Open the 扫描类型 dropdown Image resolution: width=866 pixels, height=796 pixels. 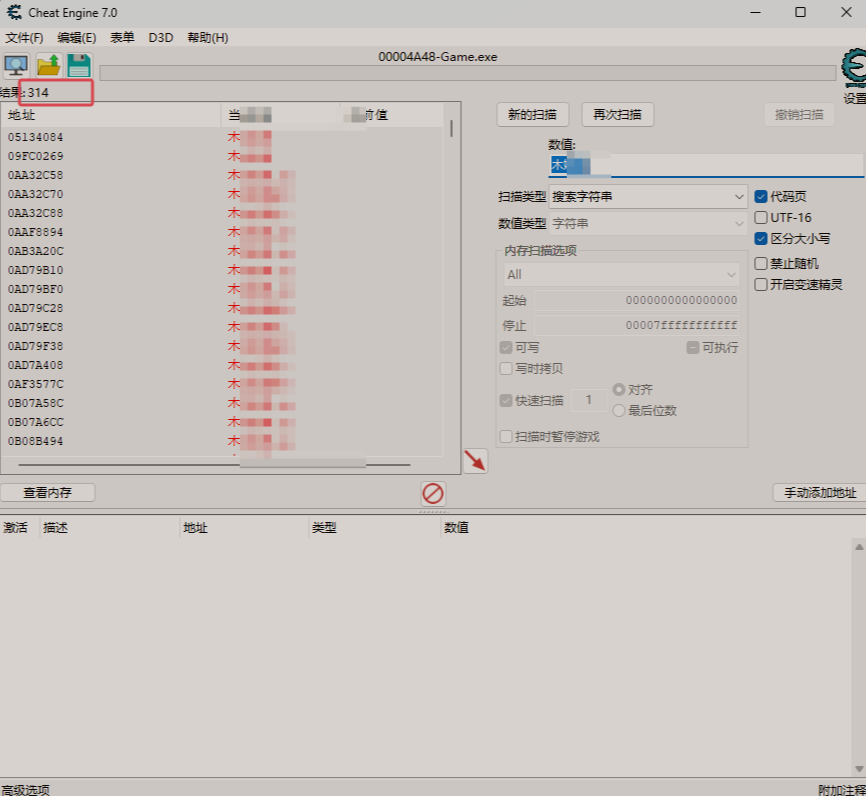(x=648, y=197)
